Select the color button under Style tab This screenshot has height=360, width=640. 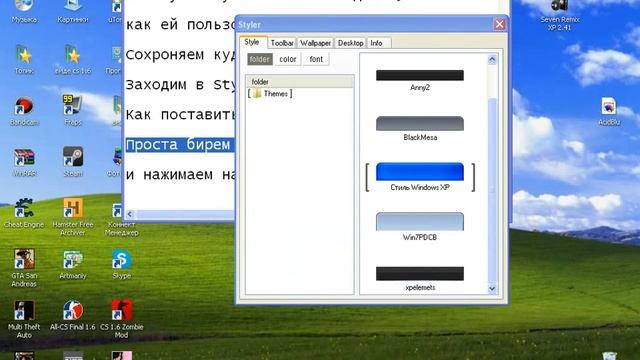(288, 59)
